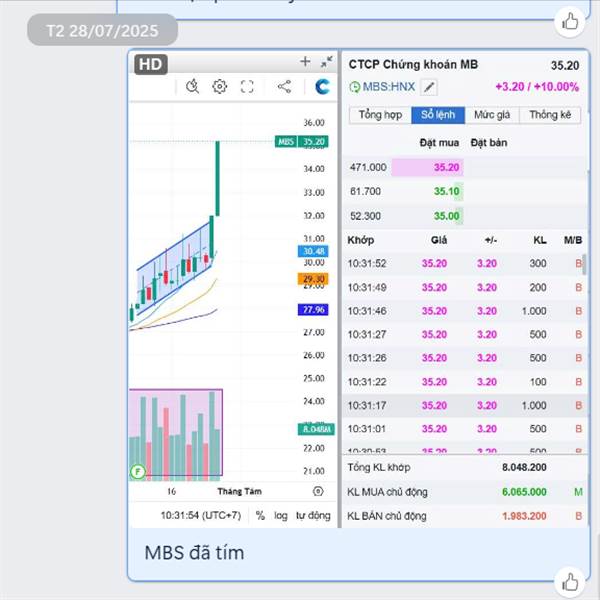Open the chart search/magnifier tool
Screen dimensions: 600x600
pyautogui.click(x=192, y=86)
